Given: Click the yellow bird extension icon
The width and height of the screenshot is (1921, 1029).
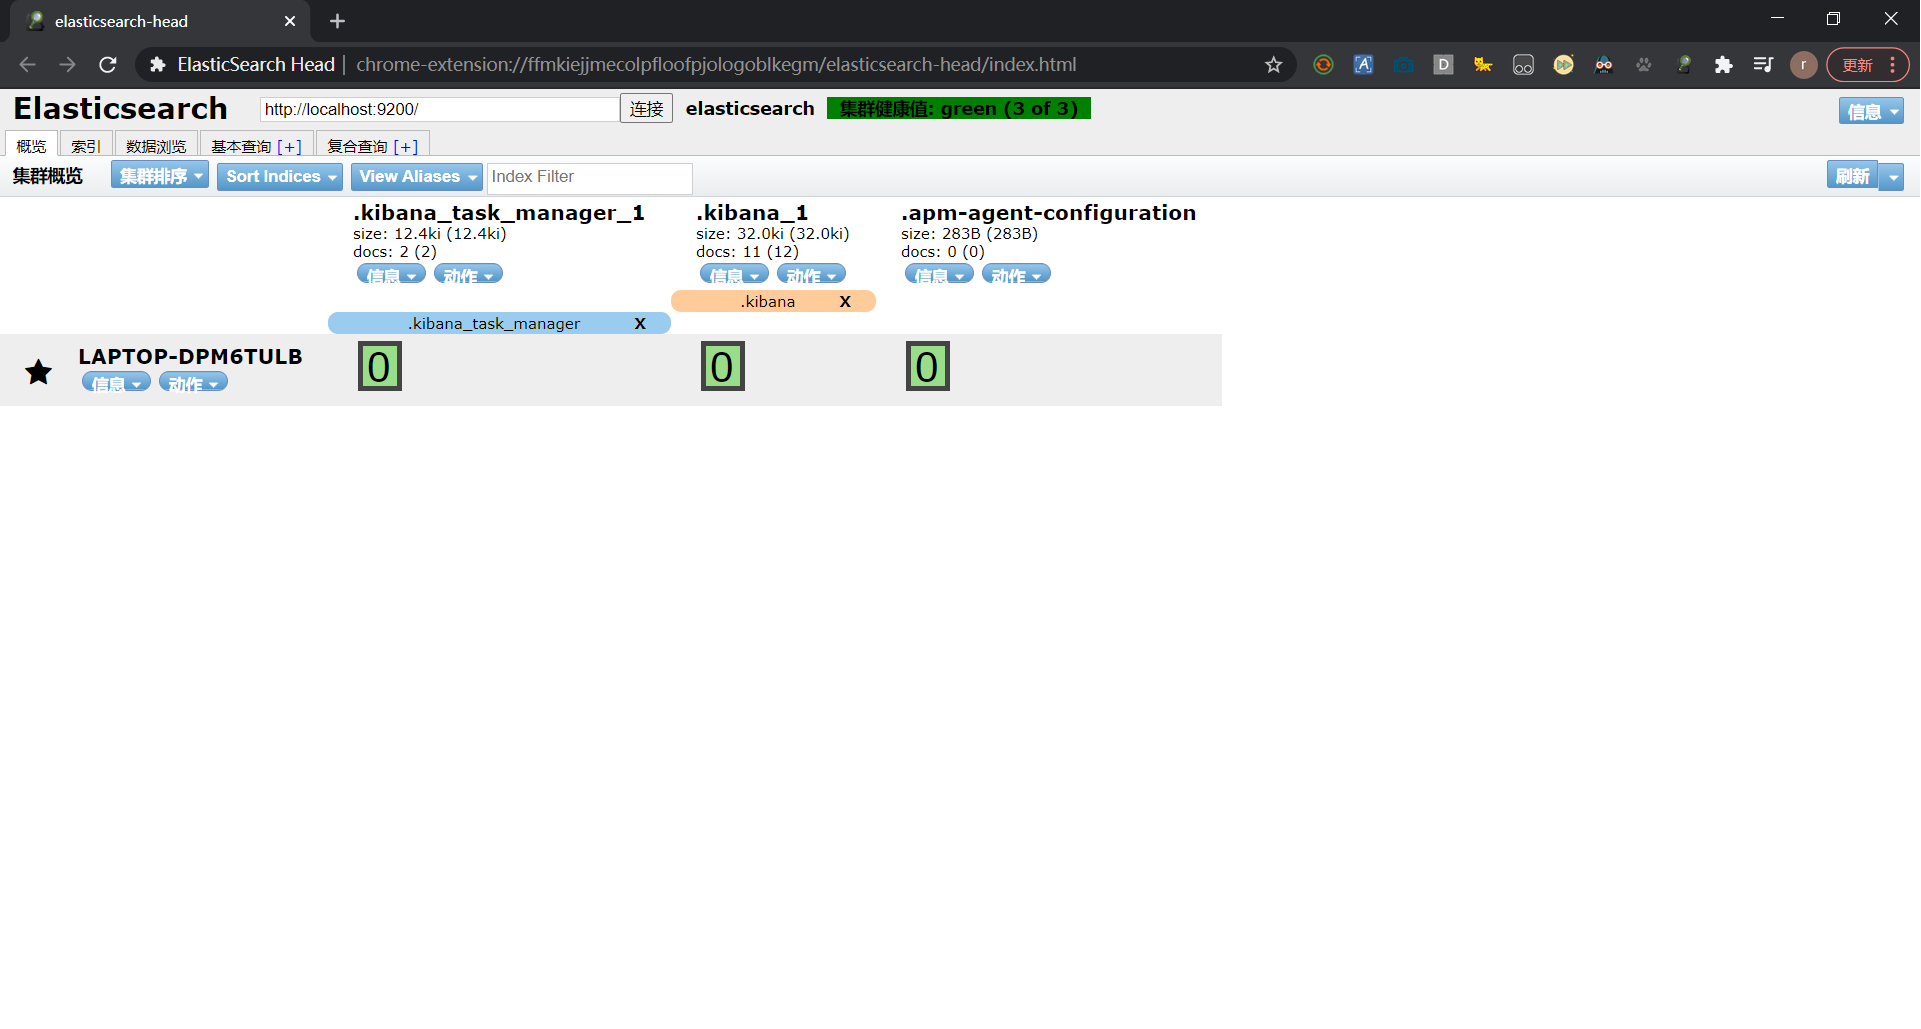Looking at the screenshot, I should 1483,65.
